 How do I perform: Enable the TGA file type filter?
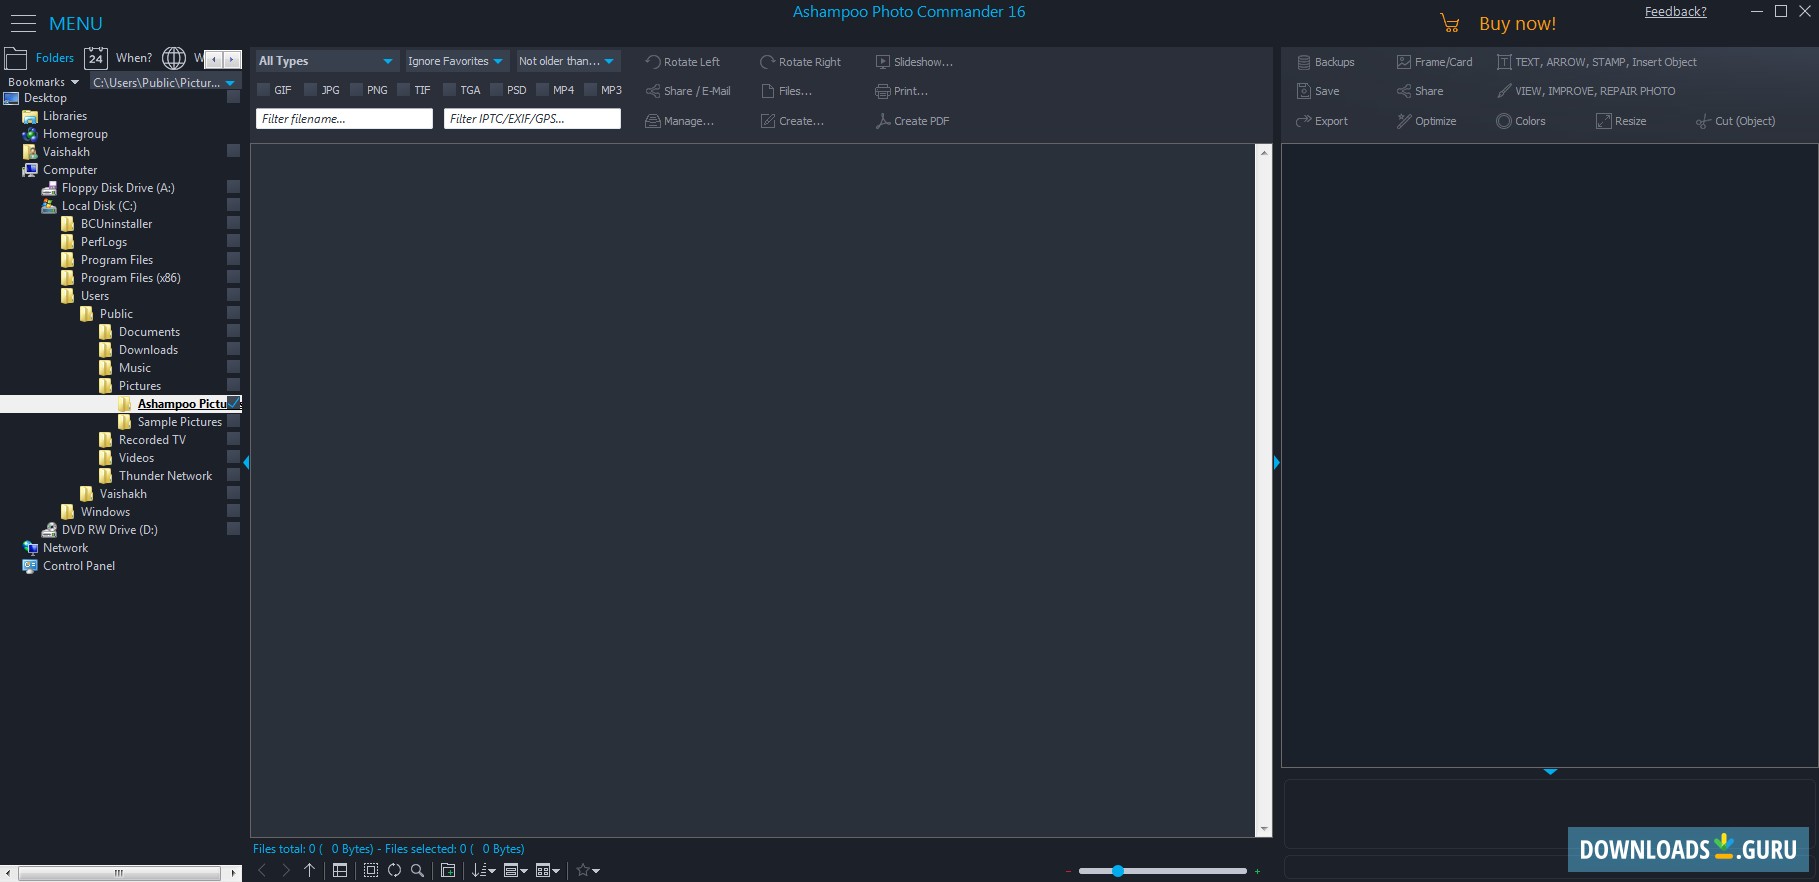pos(450,90)
